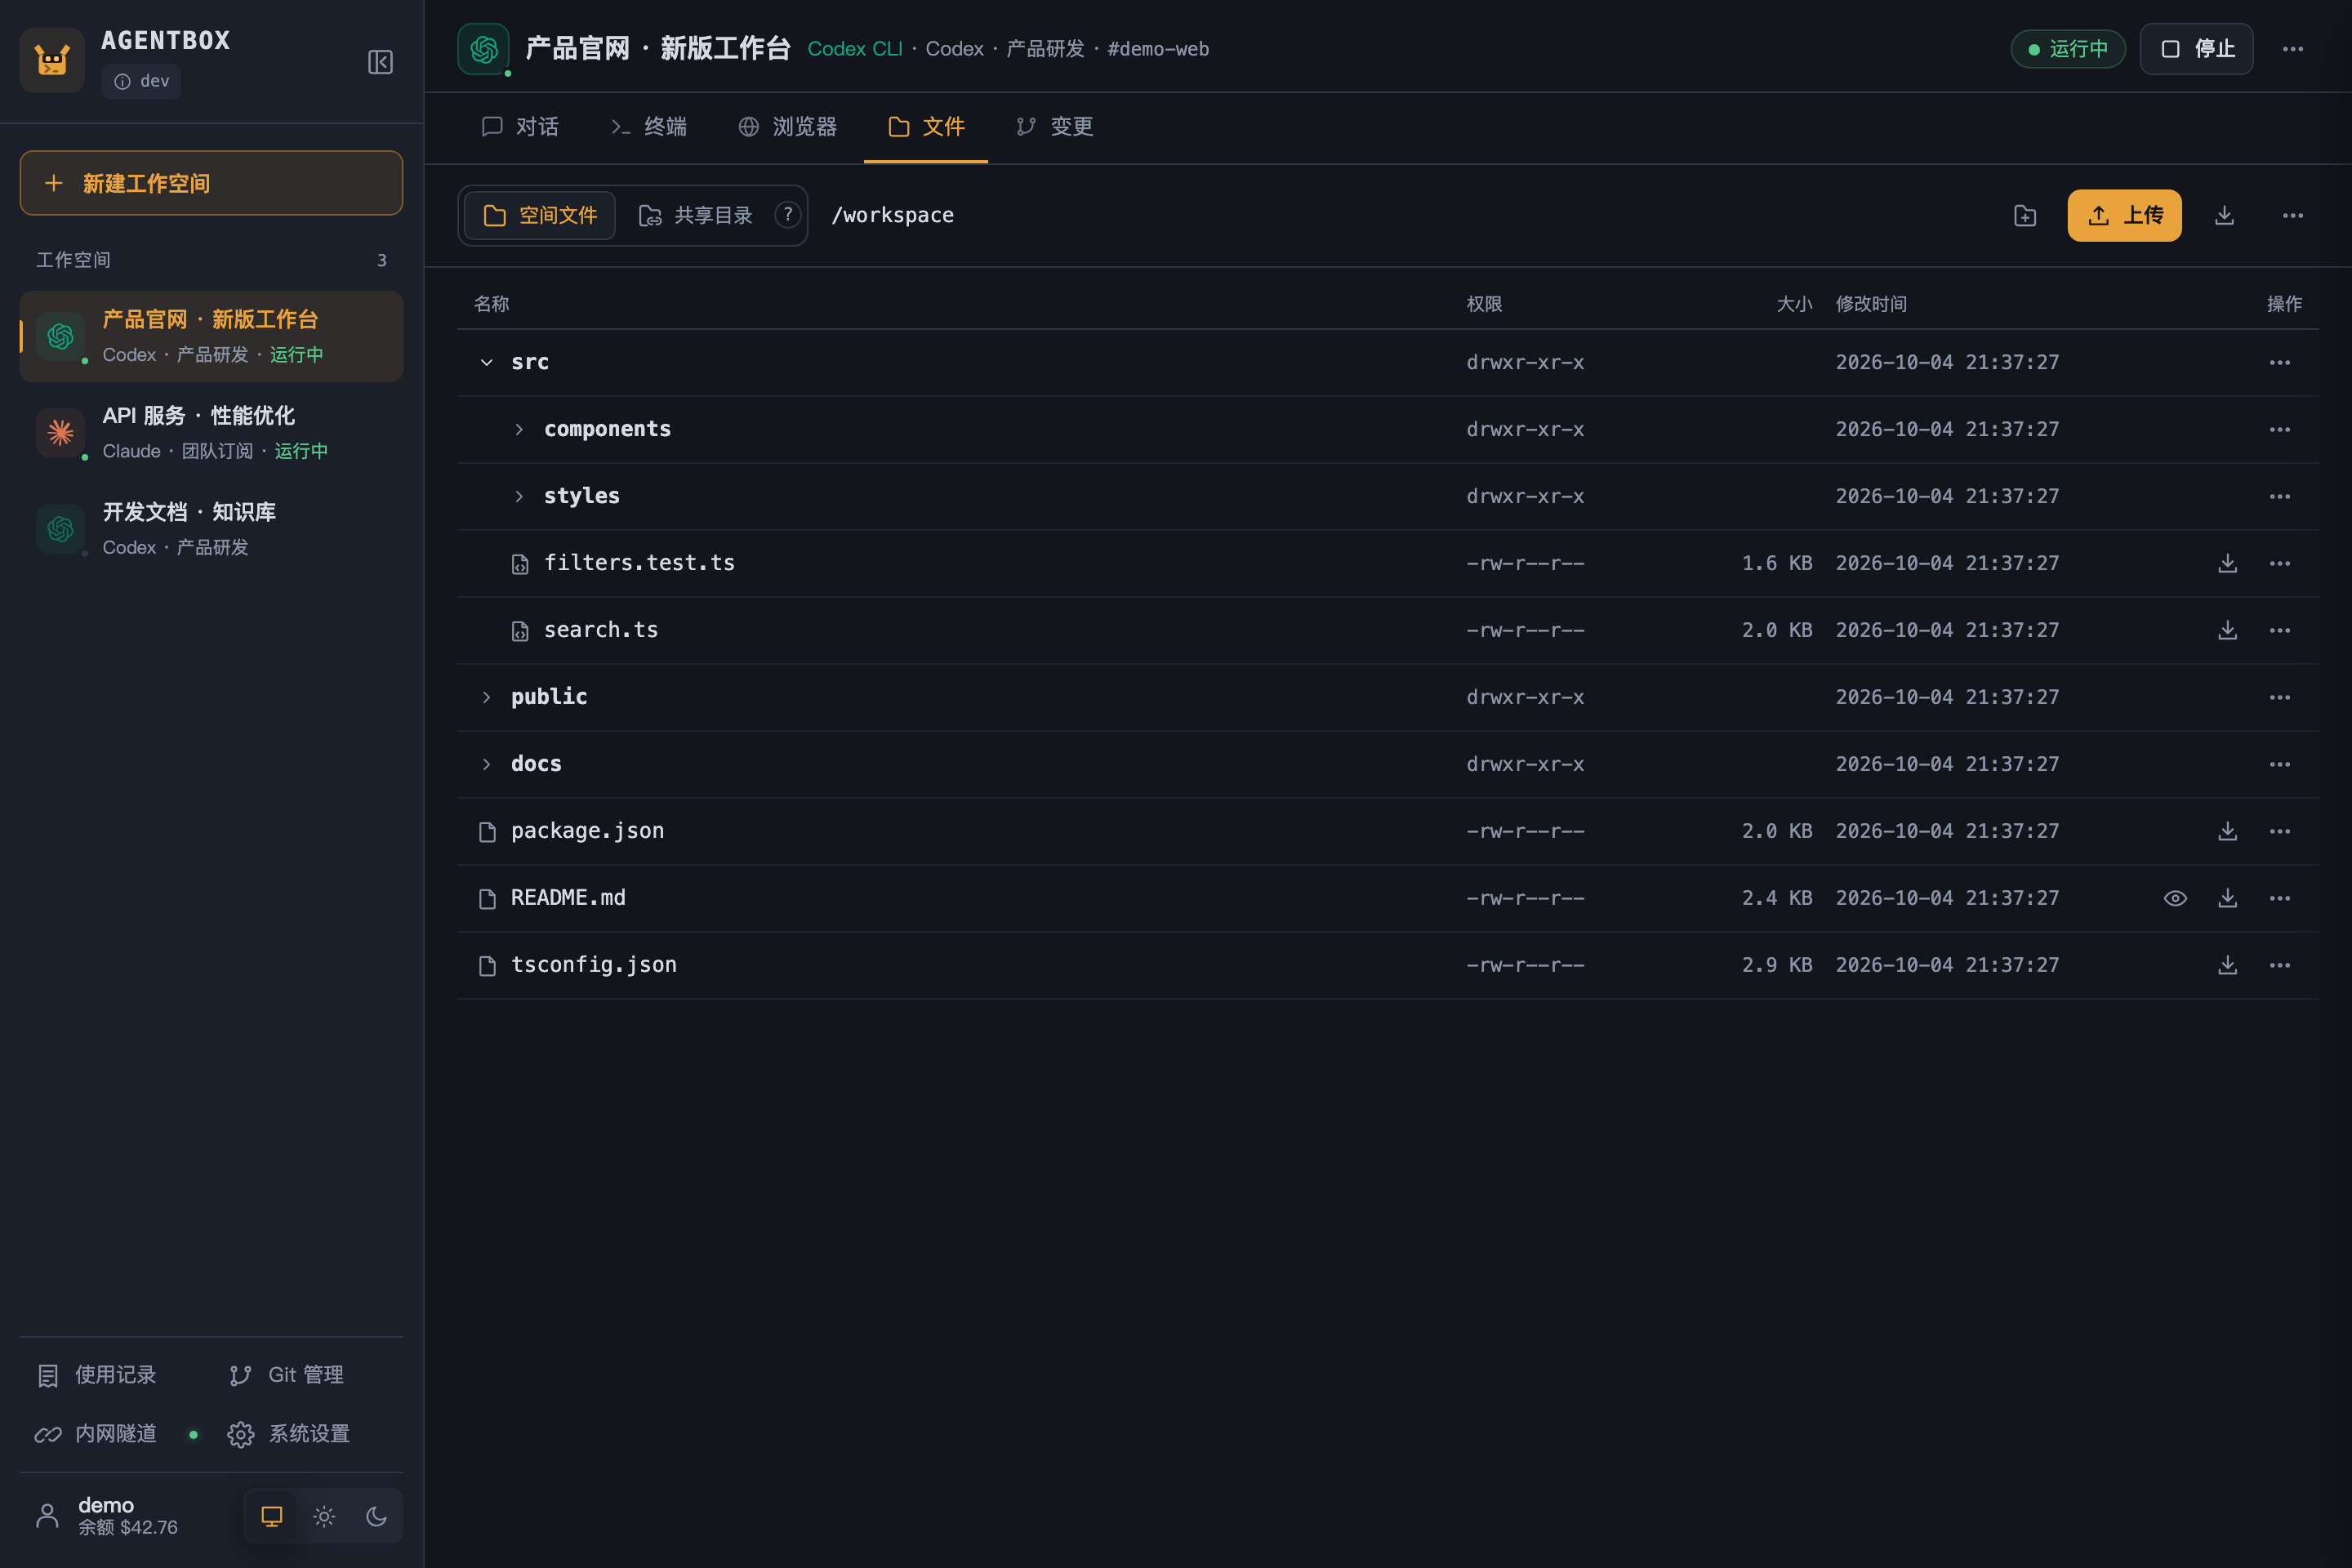The image size is (2352, 1568).
Task: Open the header more options menu
Action: click(x=2292, y=49)
